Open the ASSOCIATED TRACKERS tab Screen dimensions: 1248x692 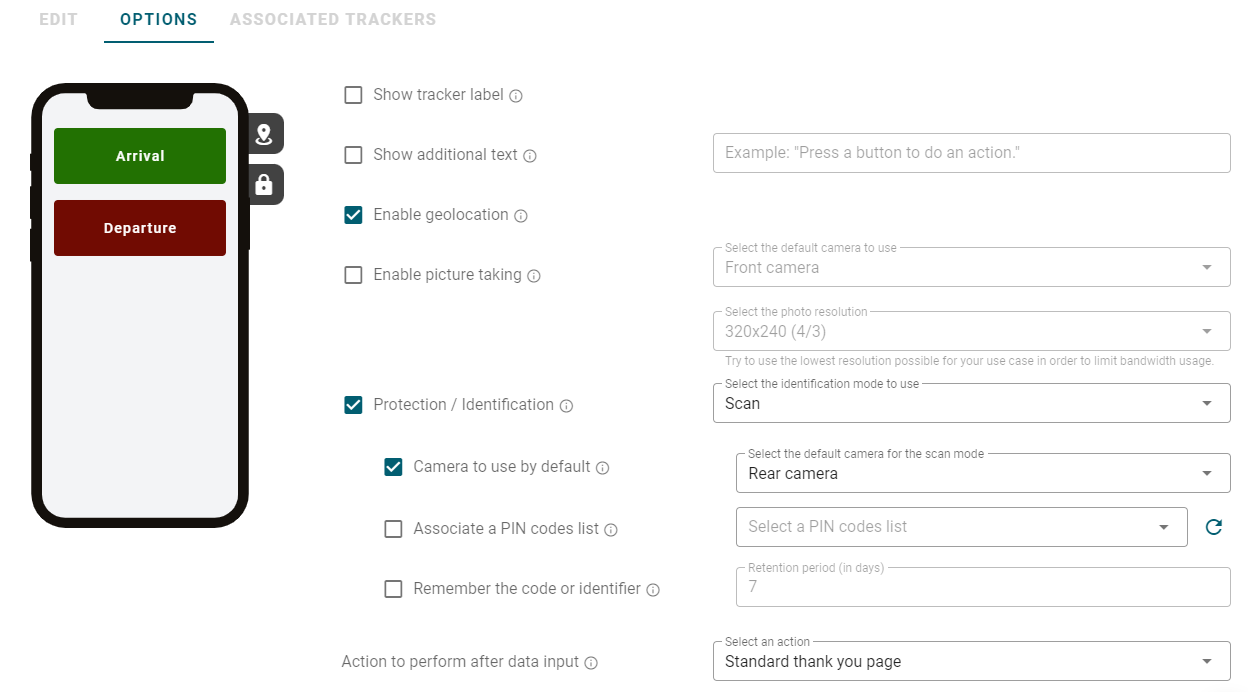pyautogui.click(x=333, y=19)
